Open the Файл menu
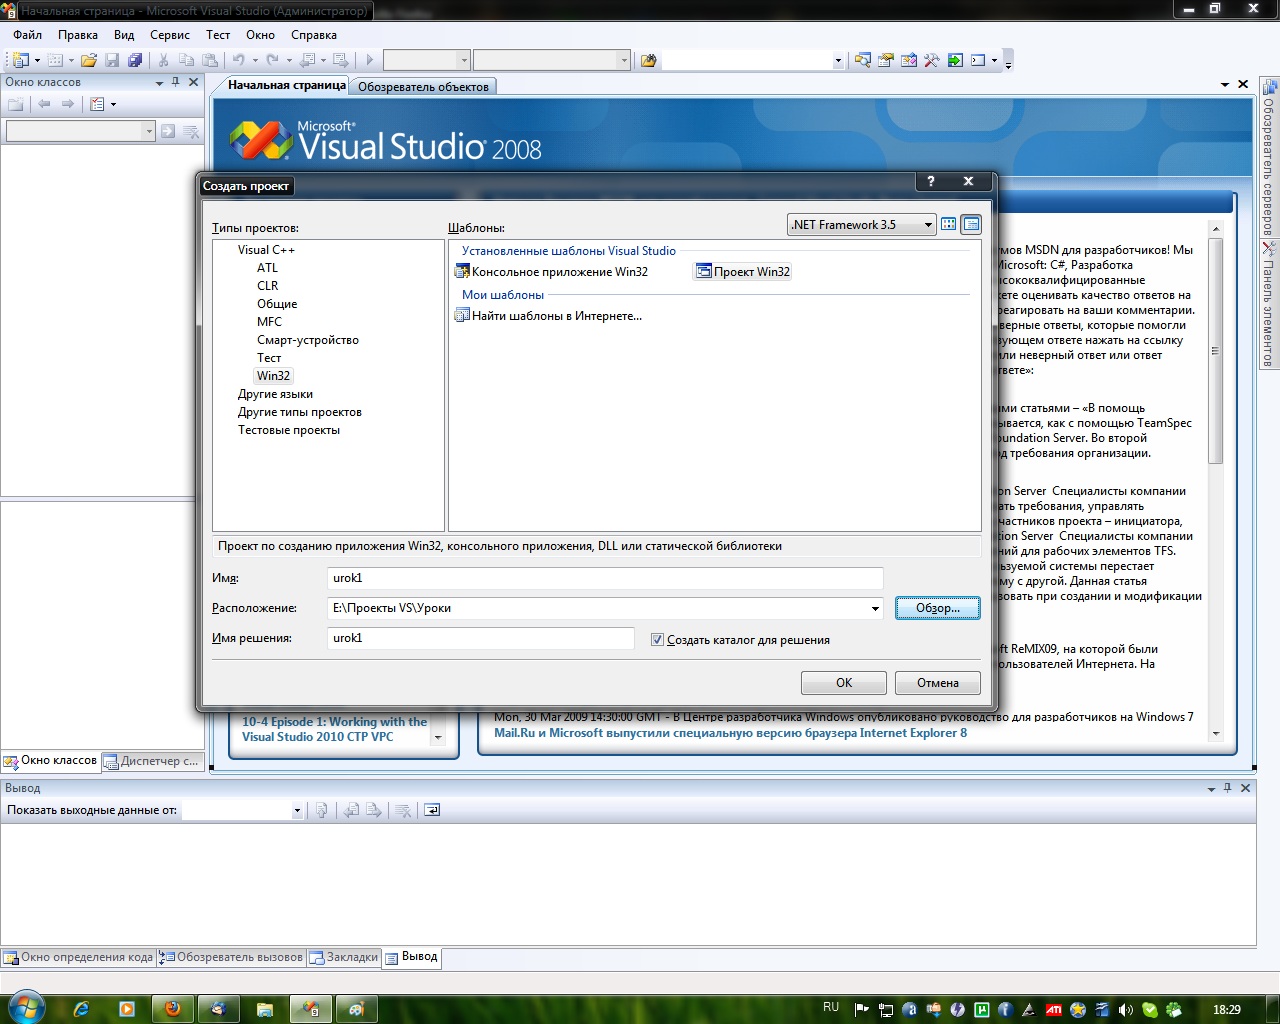 point(28,34)
